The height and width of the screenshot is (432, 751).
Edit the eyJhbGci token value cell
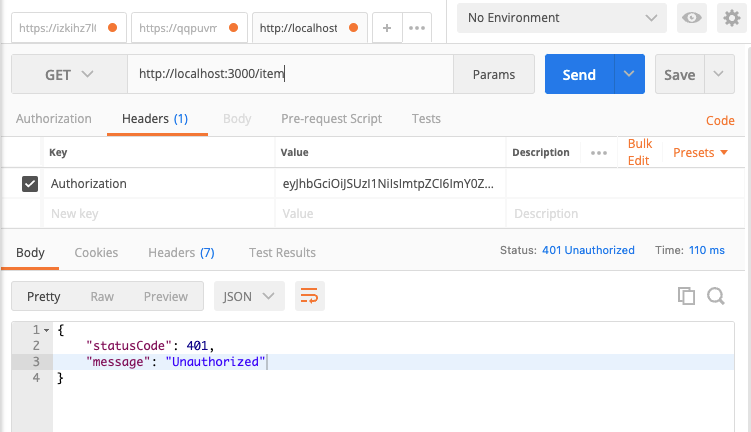tap(390, 183)
